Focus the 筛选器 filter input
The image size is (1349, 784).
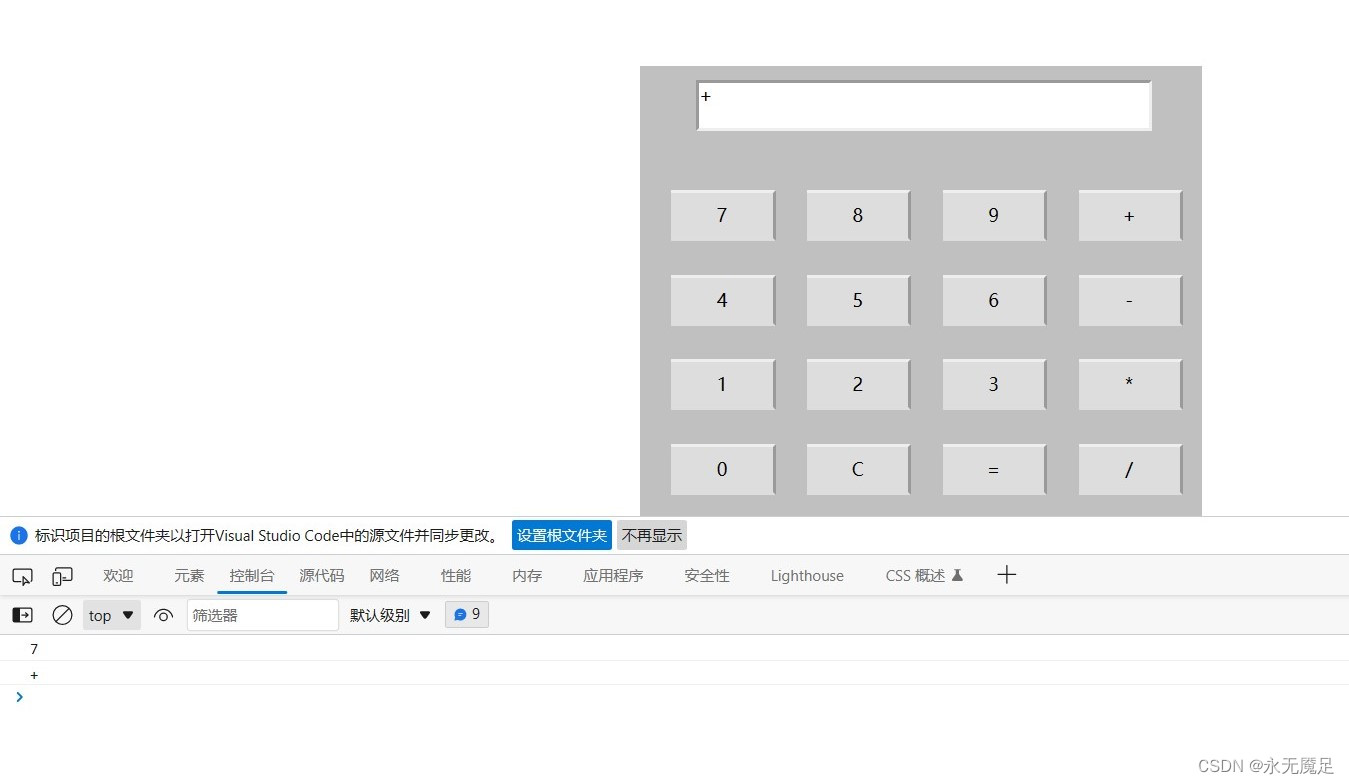263,615
